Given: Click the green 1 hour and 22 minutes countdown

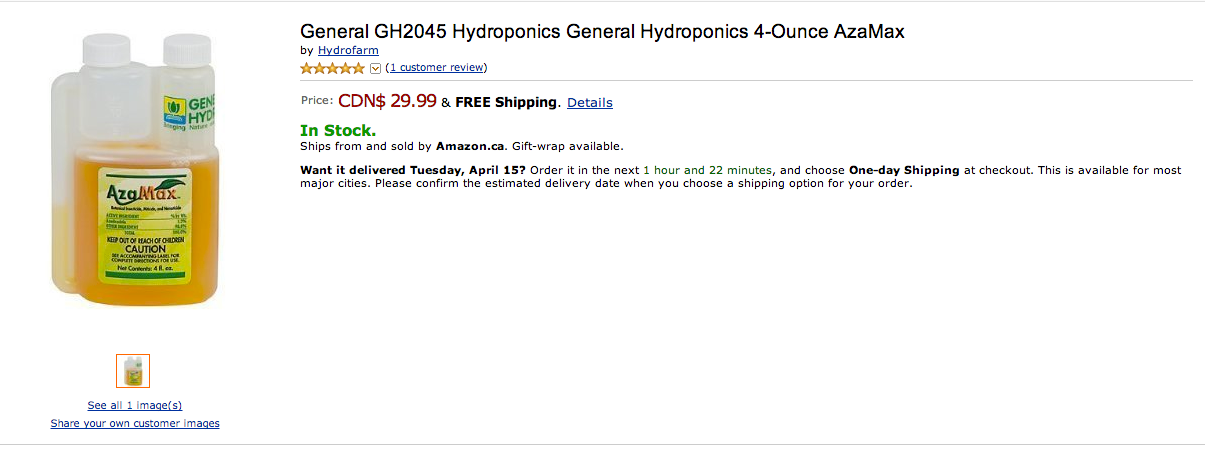Looking at the screenshot, I should coord(707,170).
